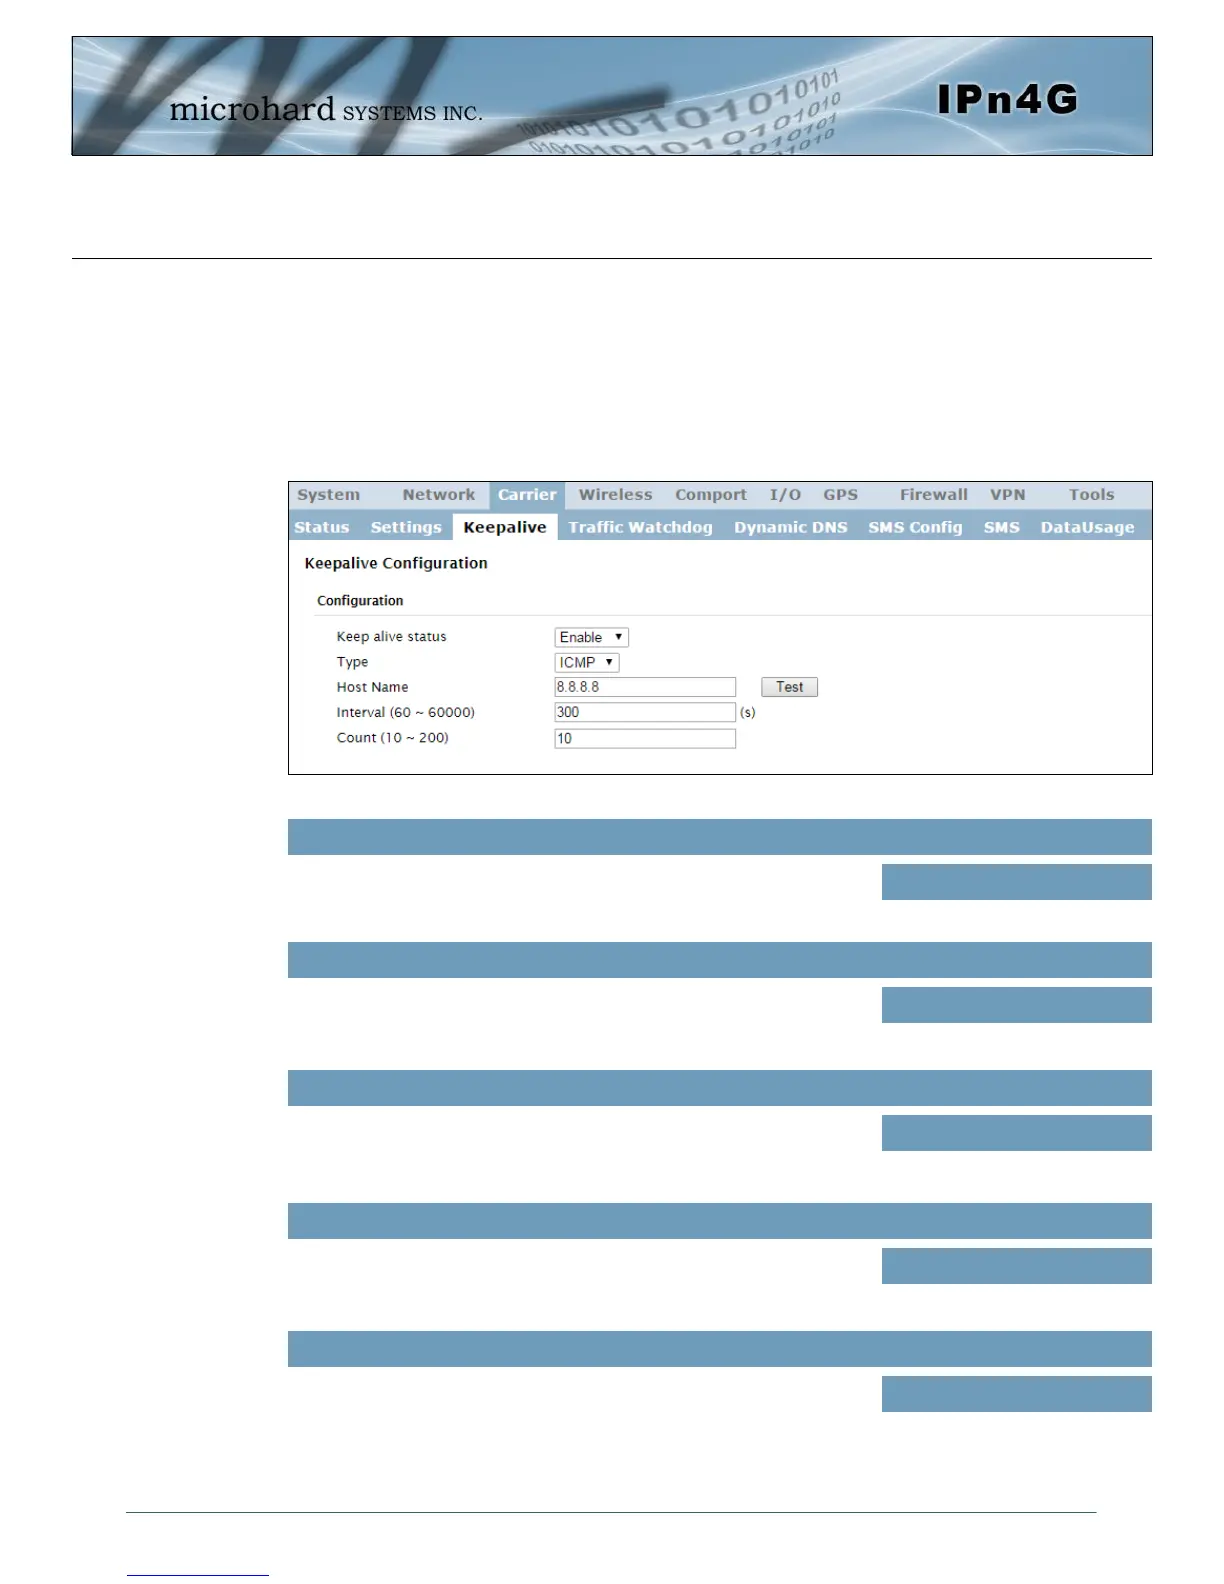
Task: Expand the Type ICMP dropdown
Action: pos(587,662)
